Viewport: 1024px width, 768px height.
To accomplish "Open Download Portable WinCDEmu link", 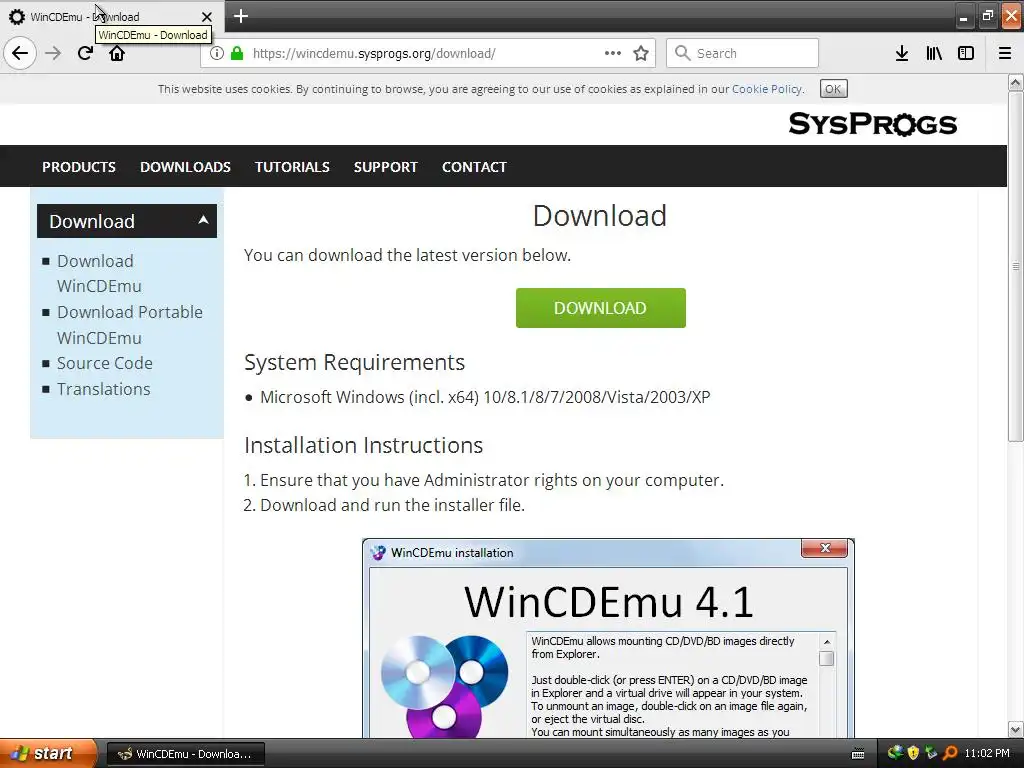I will coord(129,325).
